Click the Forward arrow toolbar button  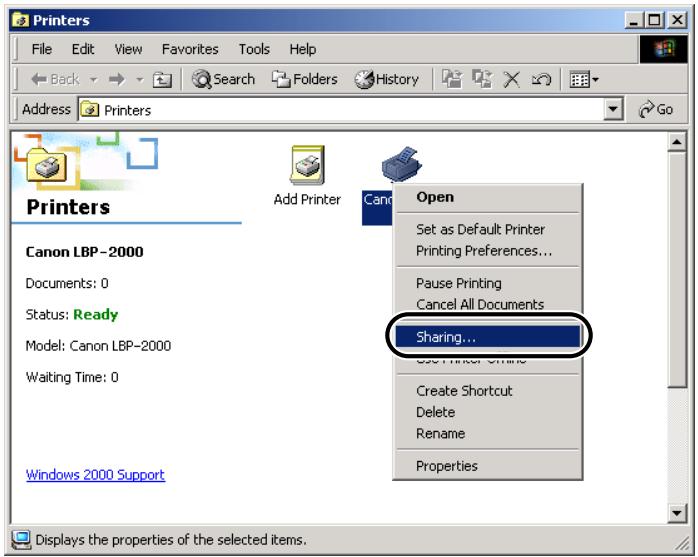click(117, 80)
